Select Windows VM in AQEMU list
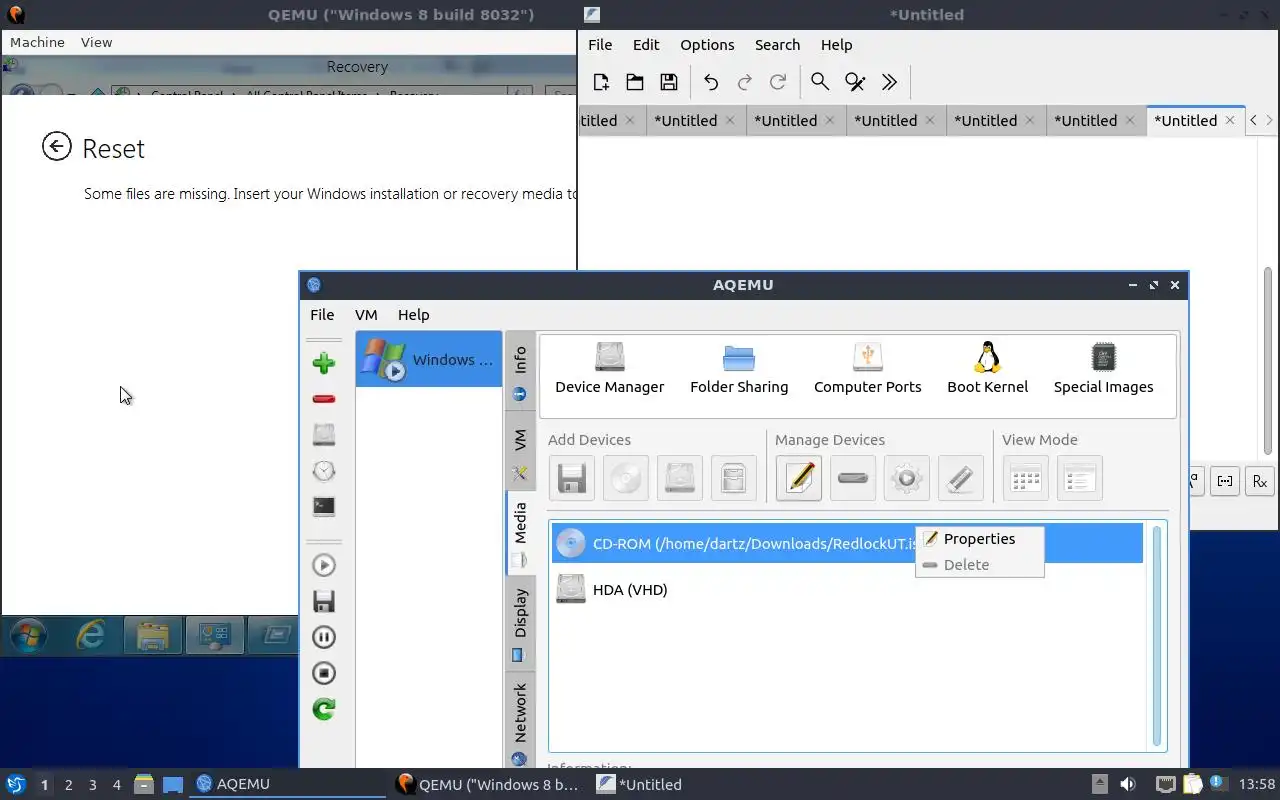The width and height of the screenshot is (1280, 800). coord(429,359)
